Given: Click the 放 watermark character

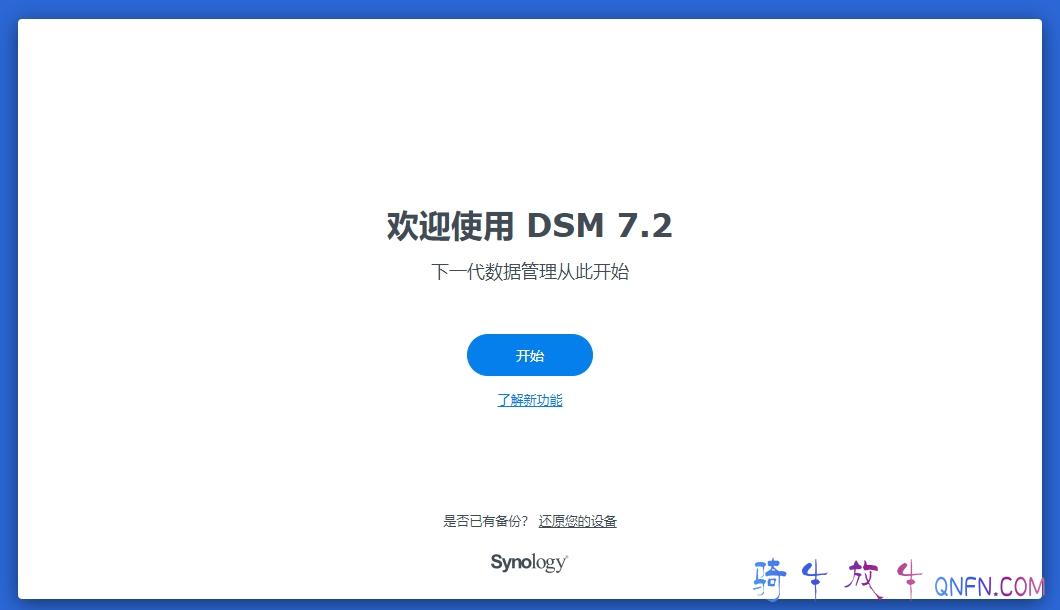Looking at the screenshot, I should (863, 580).
